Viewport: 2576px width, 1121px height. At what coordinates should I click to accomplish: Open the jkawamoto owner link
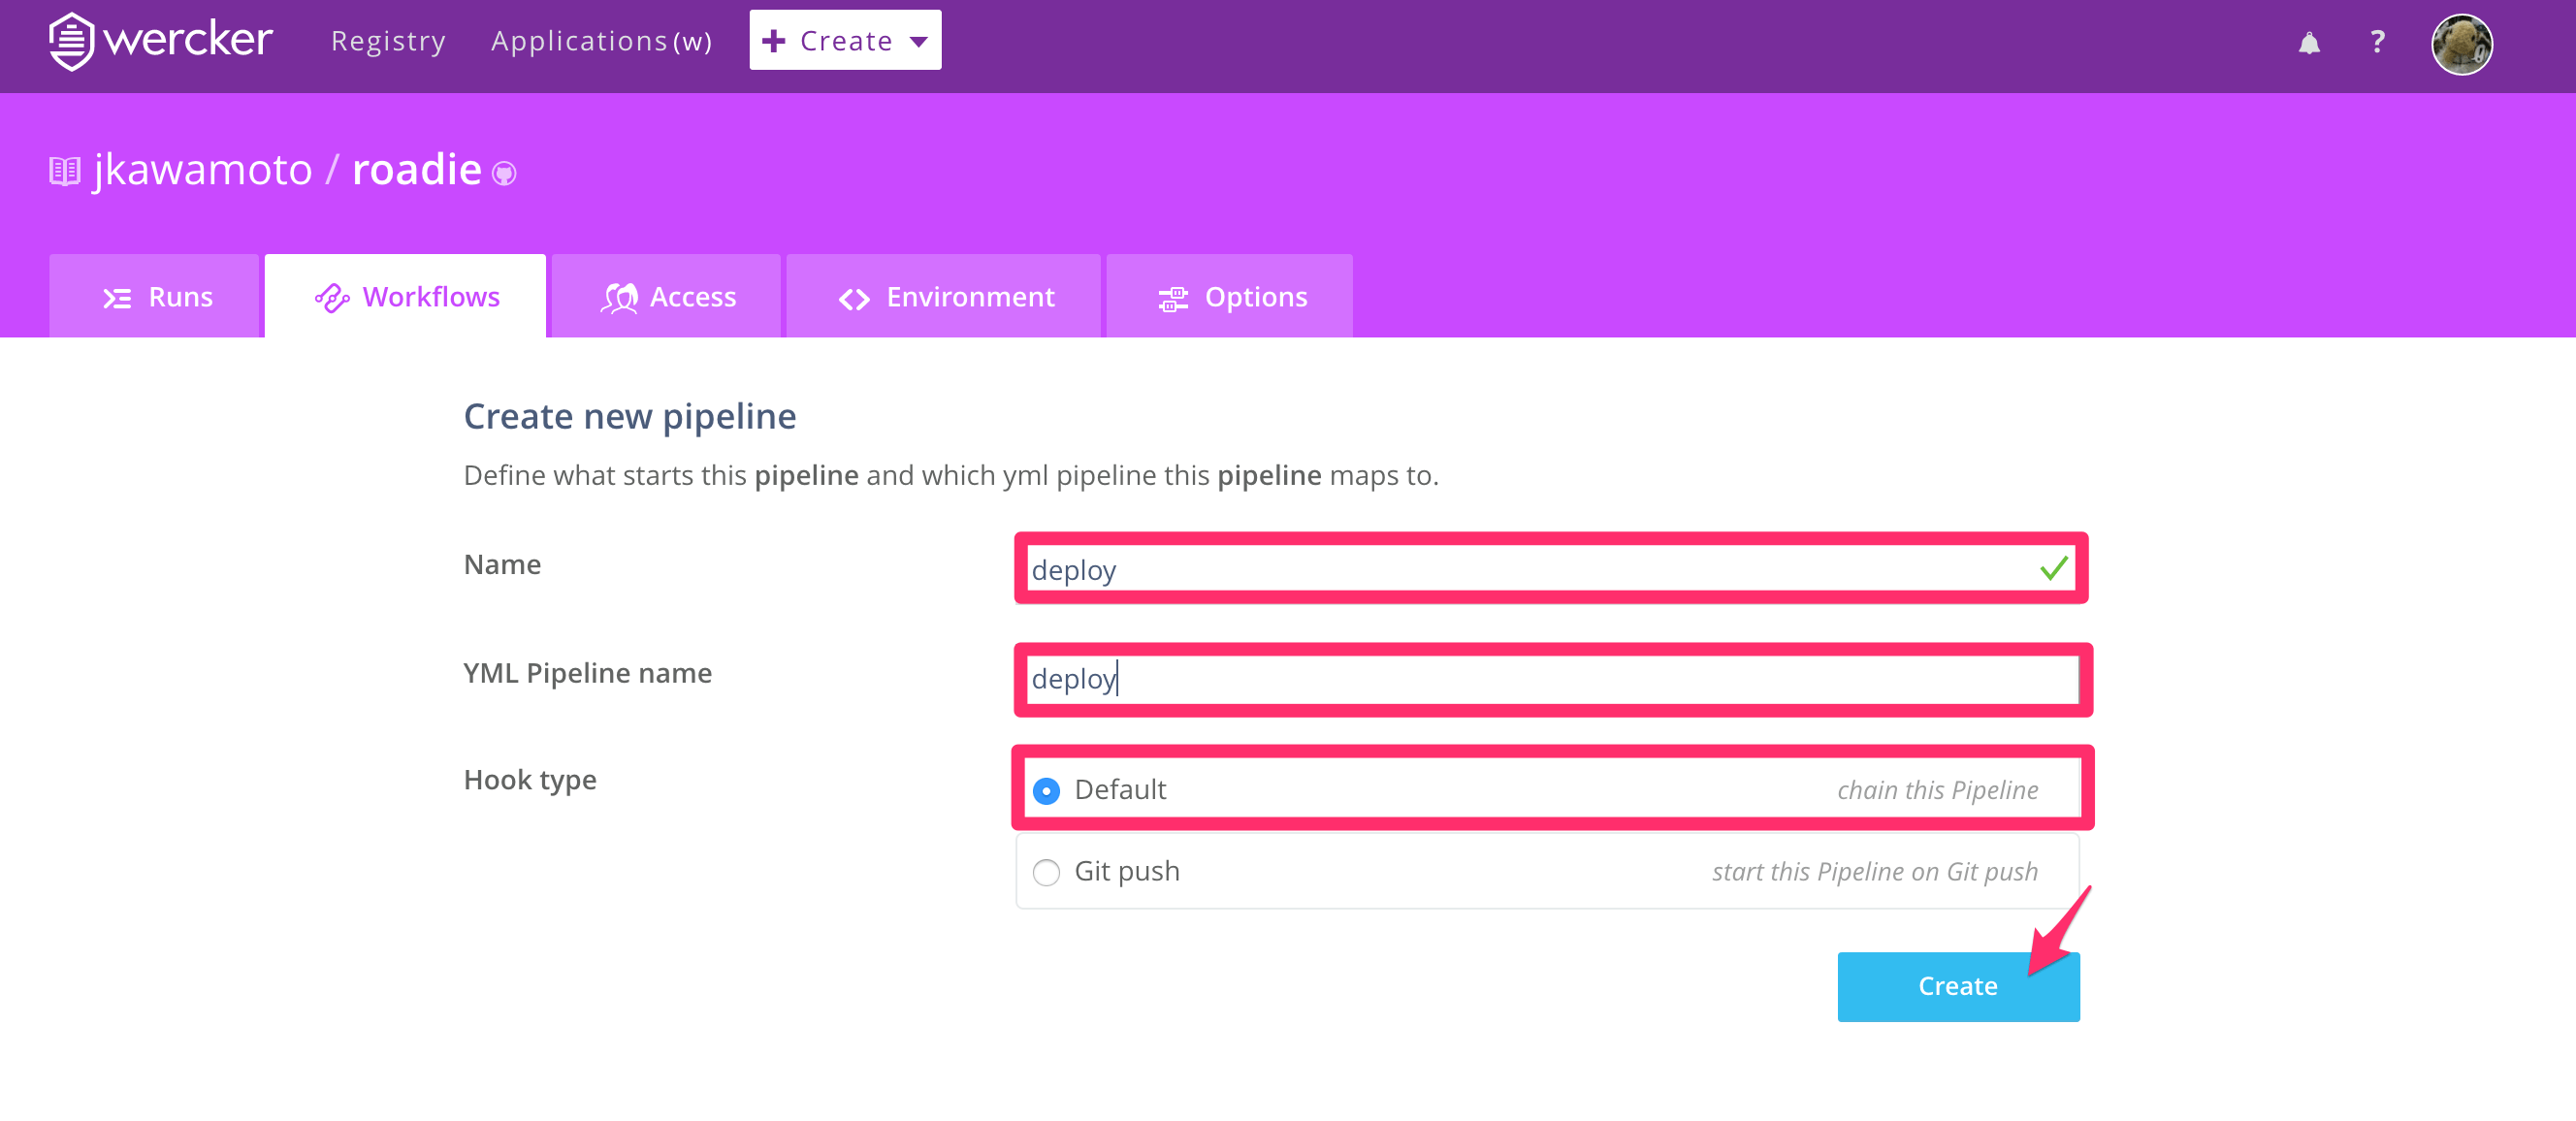tap(203, 170)
